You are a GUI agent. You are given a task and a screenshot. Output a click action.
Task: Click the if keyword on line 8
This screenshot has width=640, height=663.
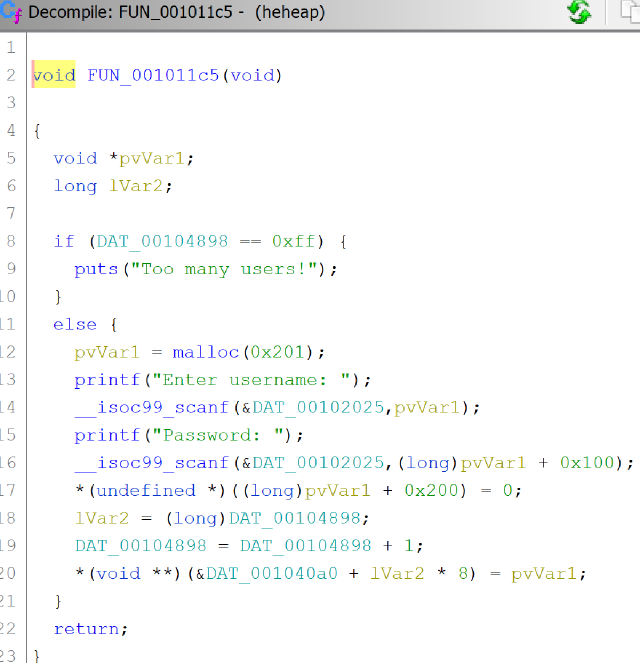click(x=64, y=241)
